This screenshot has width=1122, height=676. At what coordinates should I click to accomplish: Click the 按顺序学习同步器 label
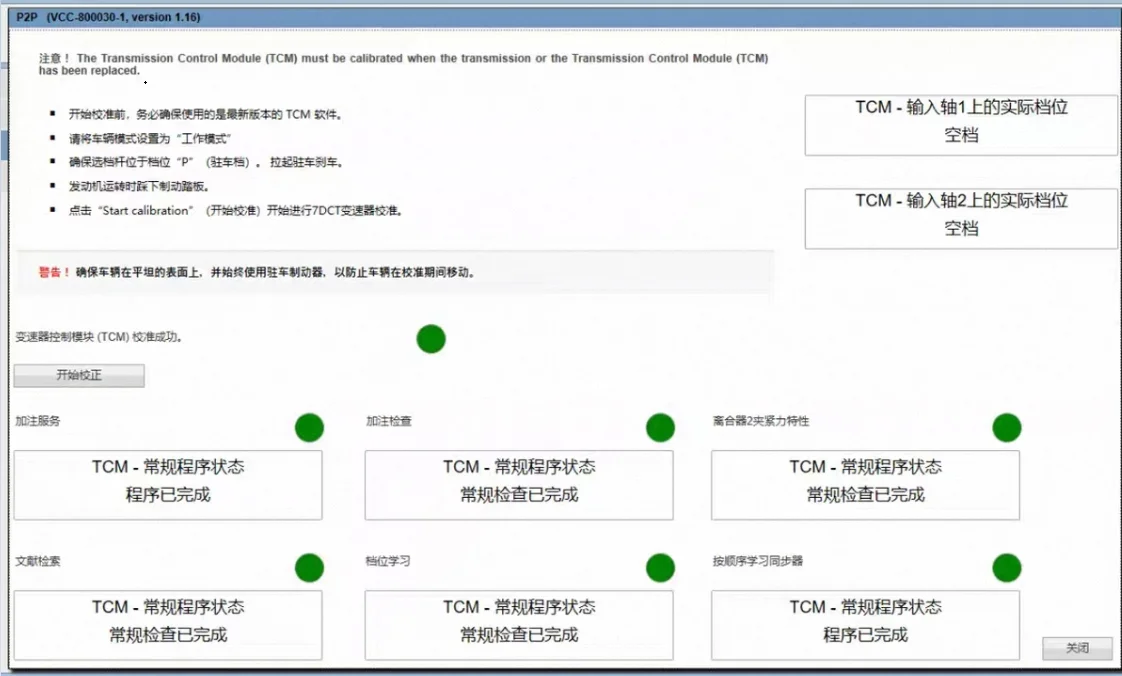tap(758, 562)
